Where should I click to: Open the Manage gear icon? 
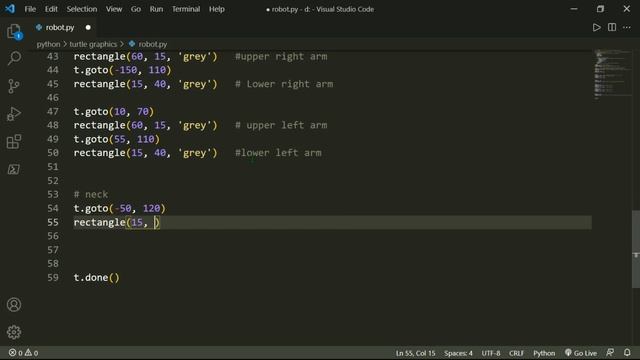14,332
